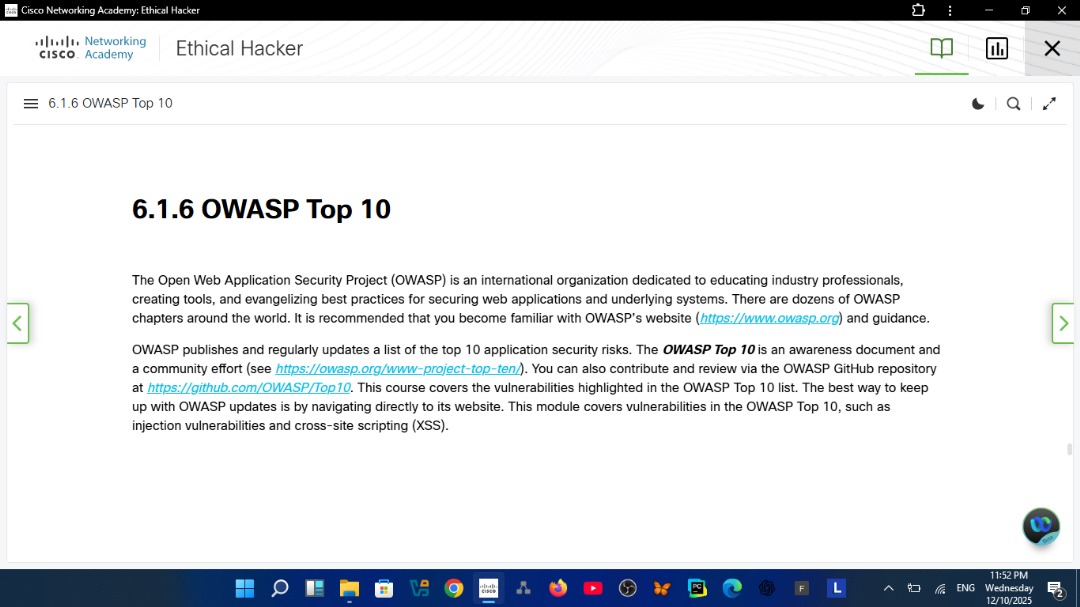
Task: Expand content to fullscreen with the arrows icon
Action: [1049, 104]
